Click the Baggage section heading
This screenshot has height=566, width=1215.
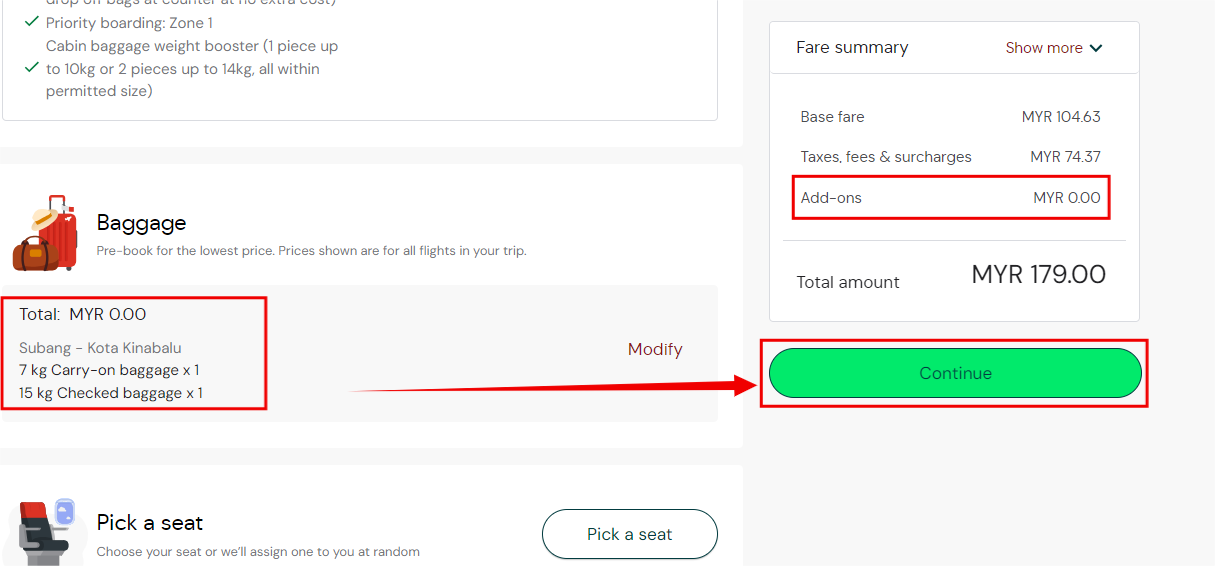pyautogui.click(x=141, y=223)
